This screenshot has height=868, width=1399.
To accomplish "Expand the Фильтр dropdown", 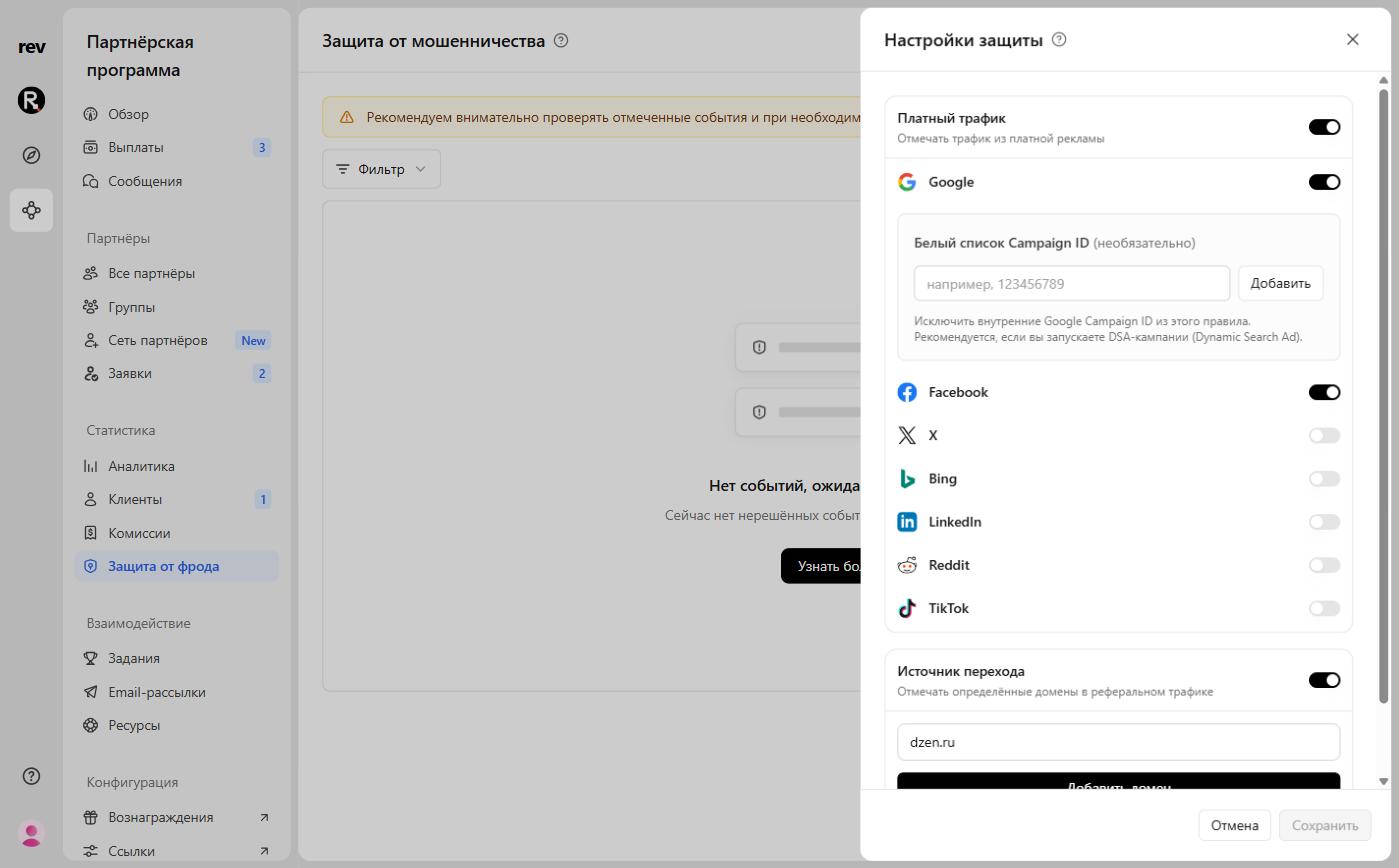I will click(381, 169).
